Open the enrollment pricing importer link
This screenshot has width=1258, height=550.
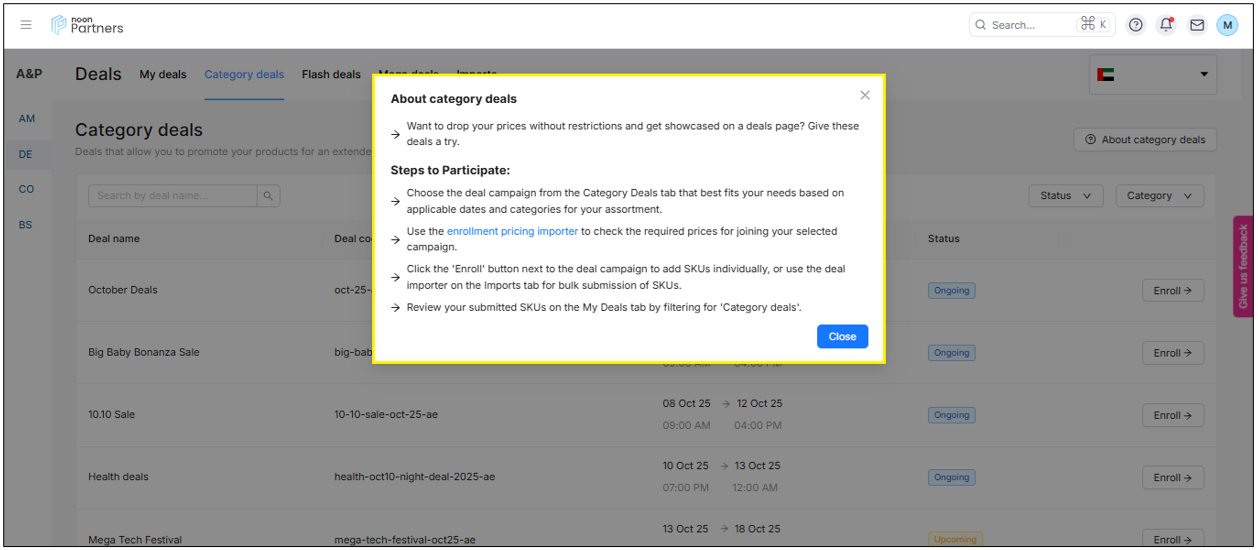(512, 231)
